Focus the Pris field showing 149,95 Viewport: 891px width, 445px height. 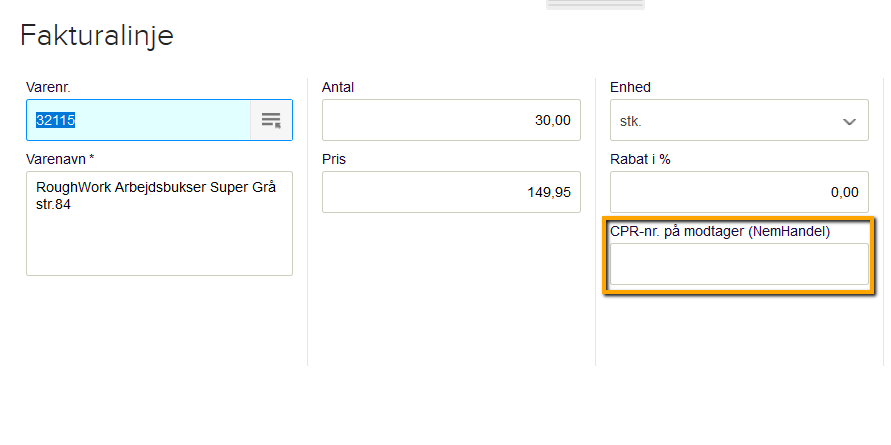(450, 191)
